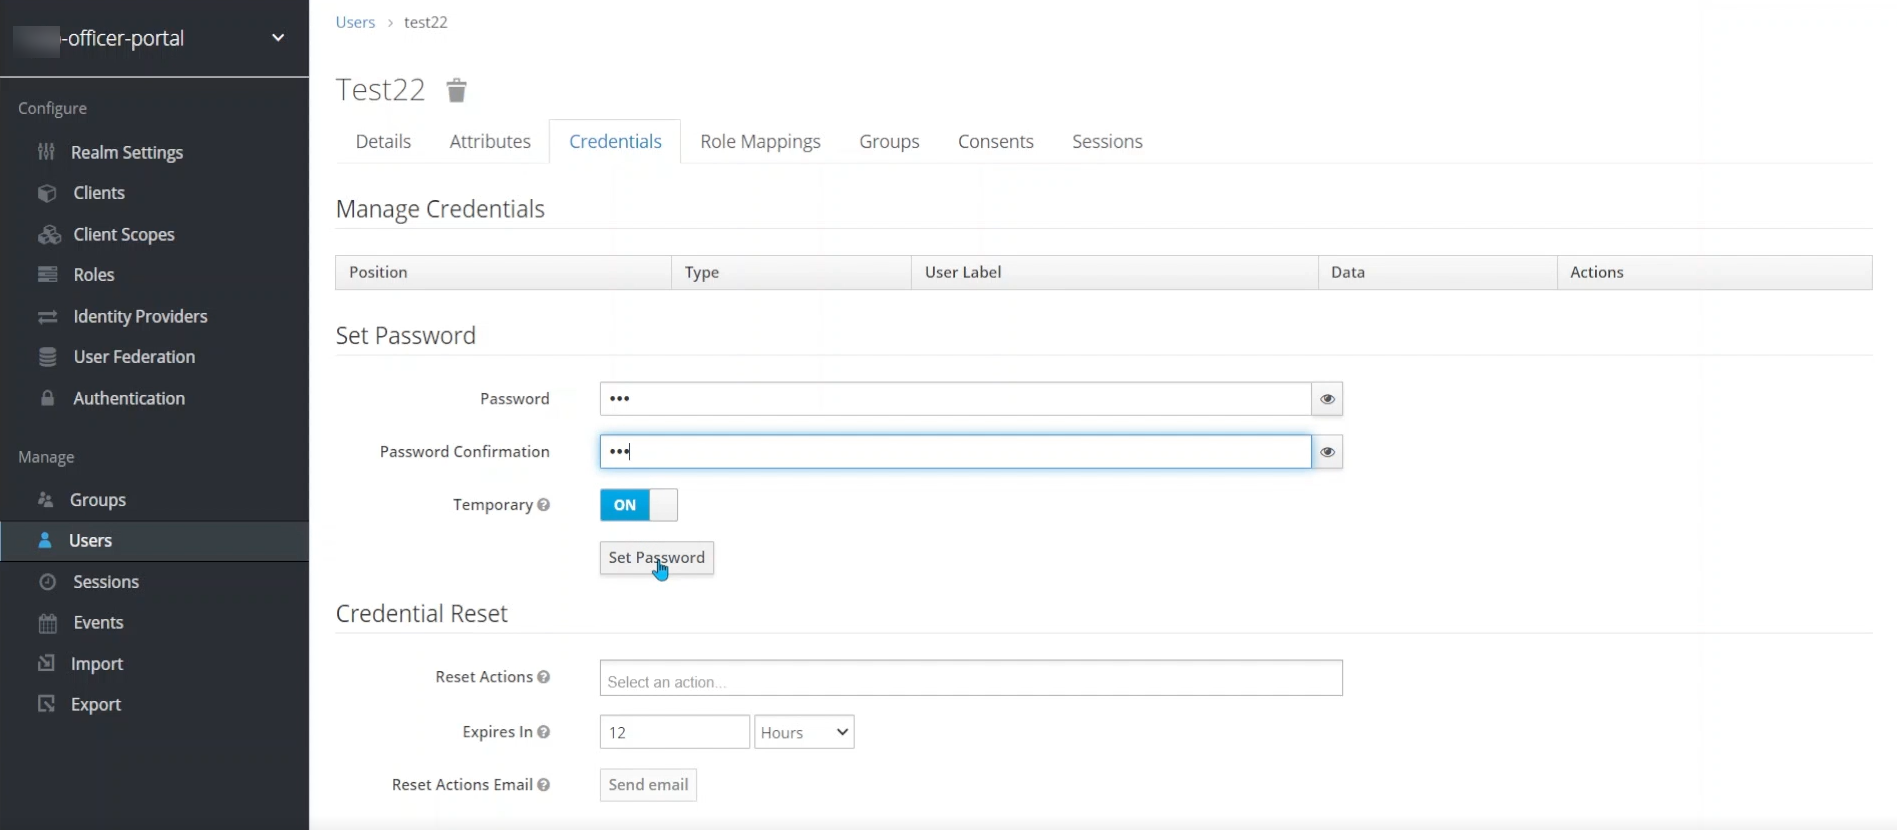Click the Events calendar icon
The height and width of the screenshot is (830, 1897).
coord(47,623)
